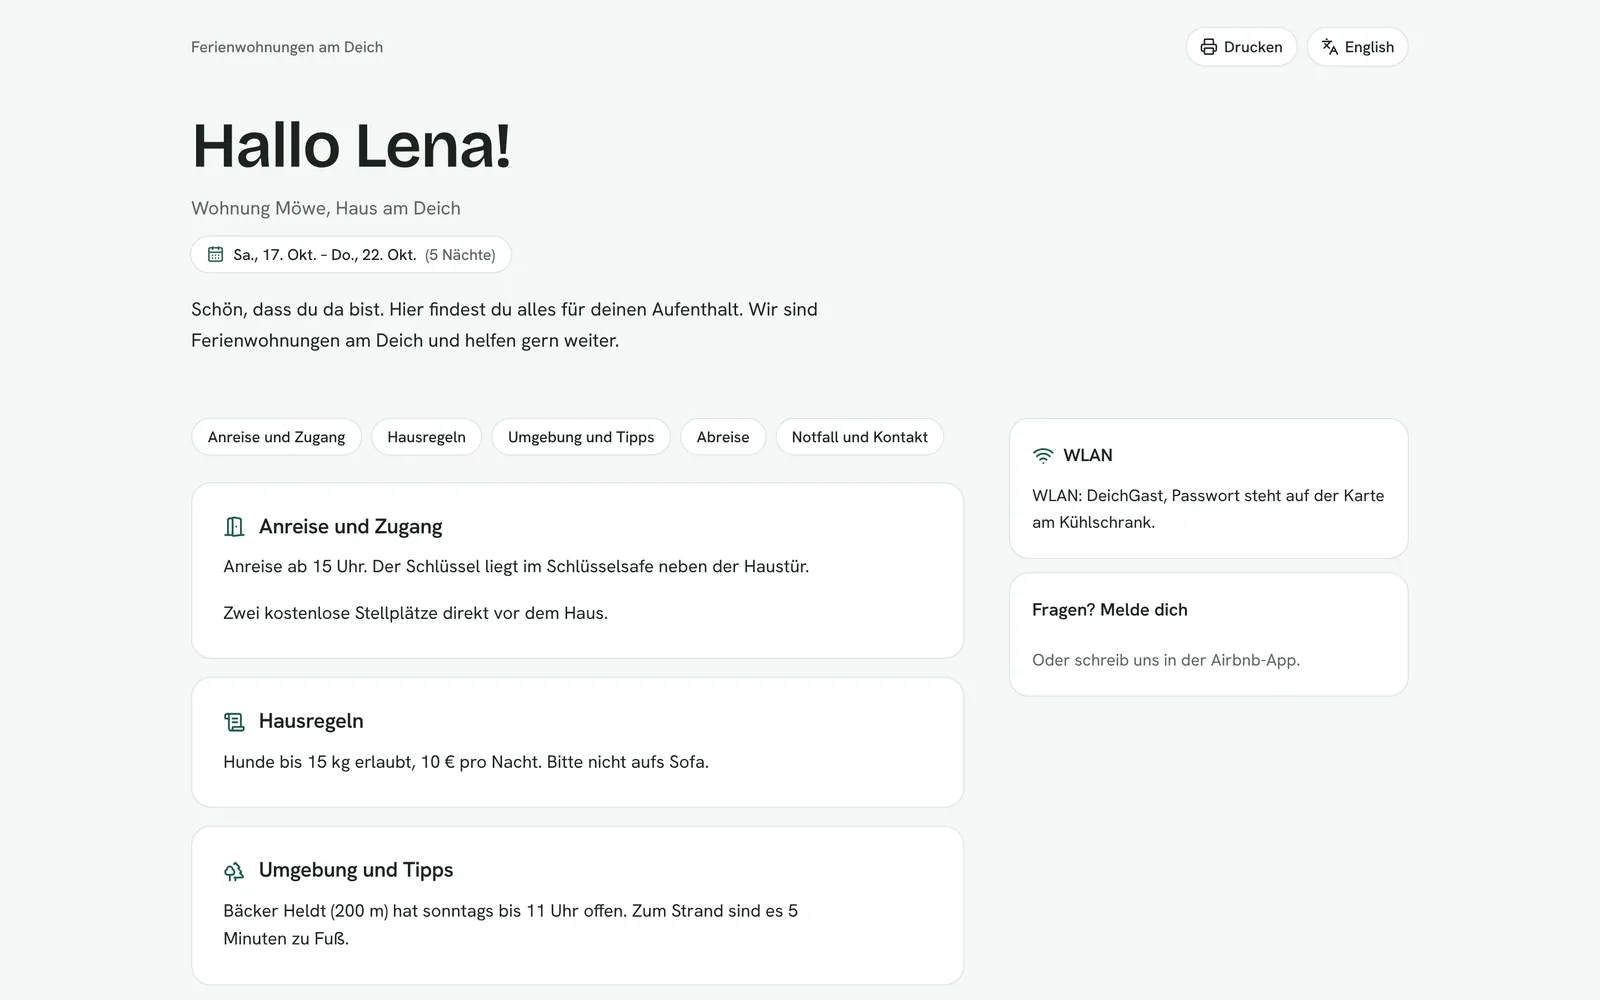Click the Zwei kostenlose Stellplätze line
Image resolution: width=1600 pixels, height=1000 pixels.
pos(415,613)
